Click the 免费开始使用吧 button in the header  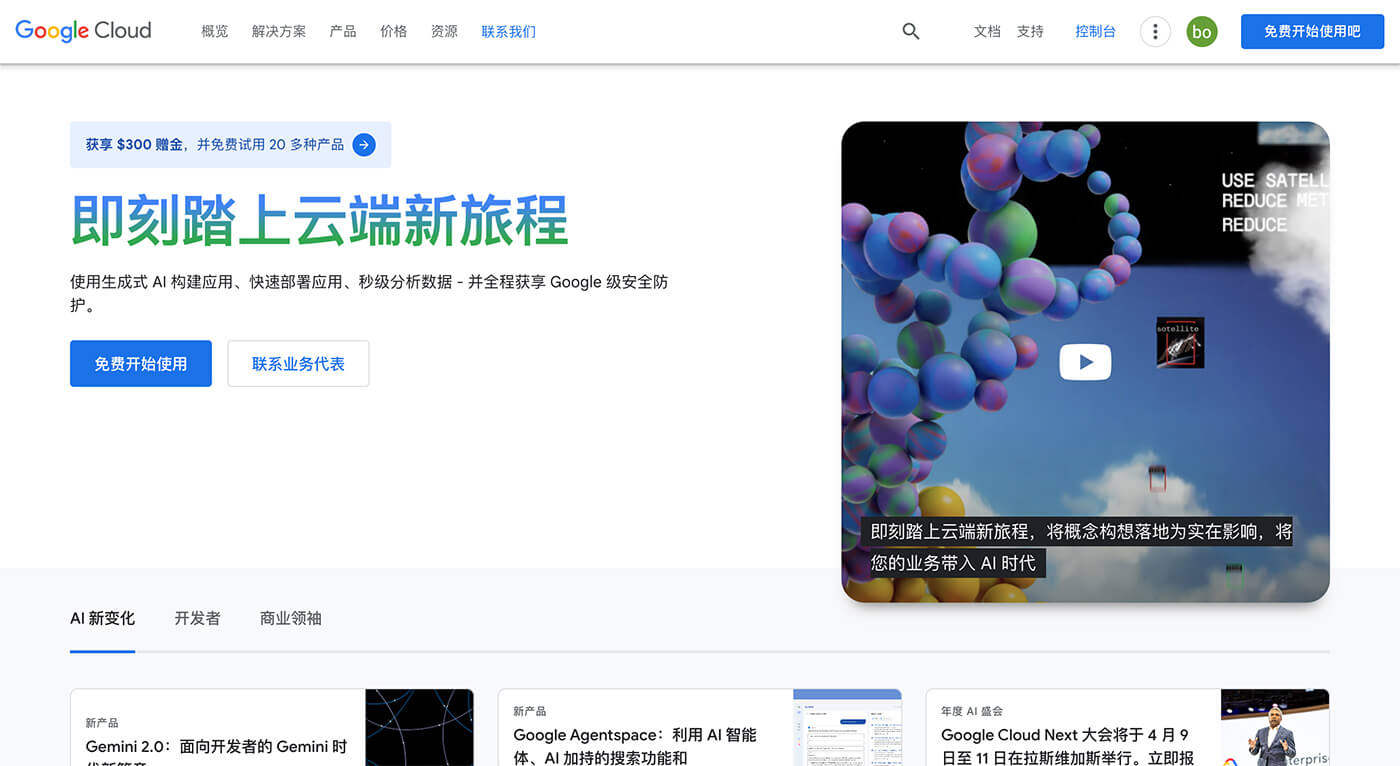[1312, 32]
